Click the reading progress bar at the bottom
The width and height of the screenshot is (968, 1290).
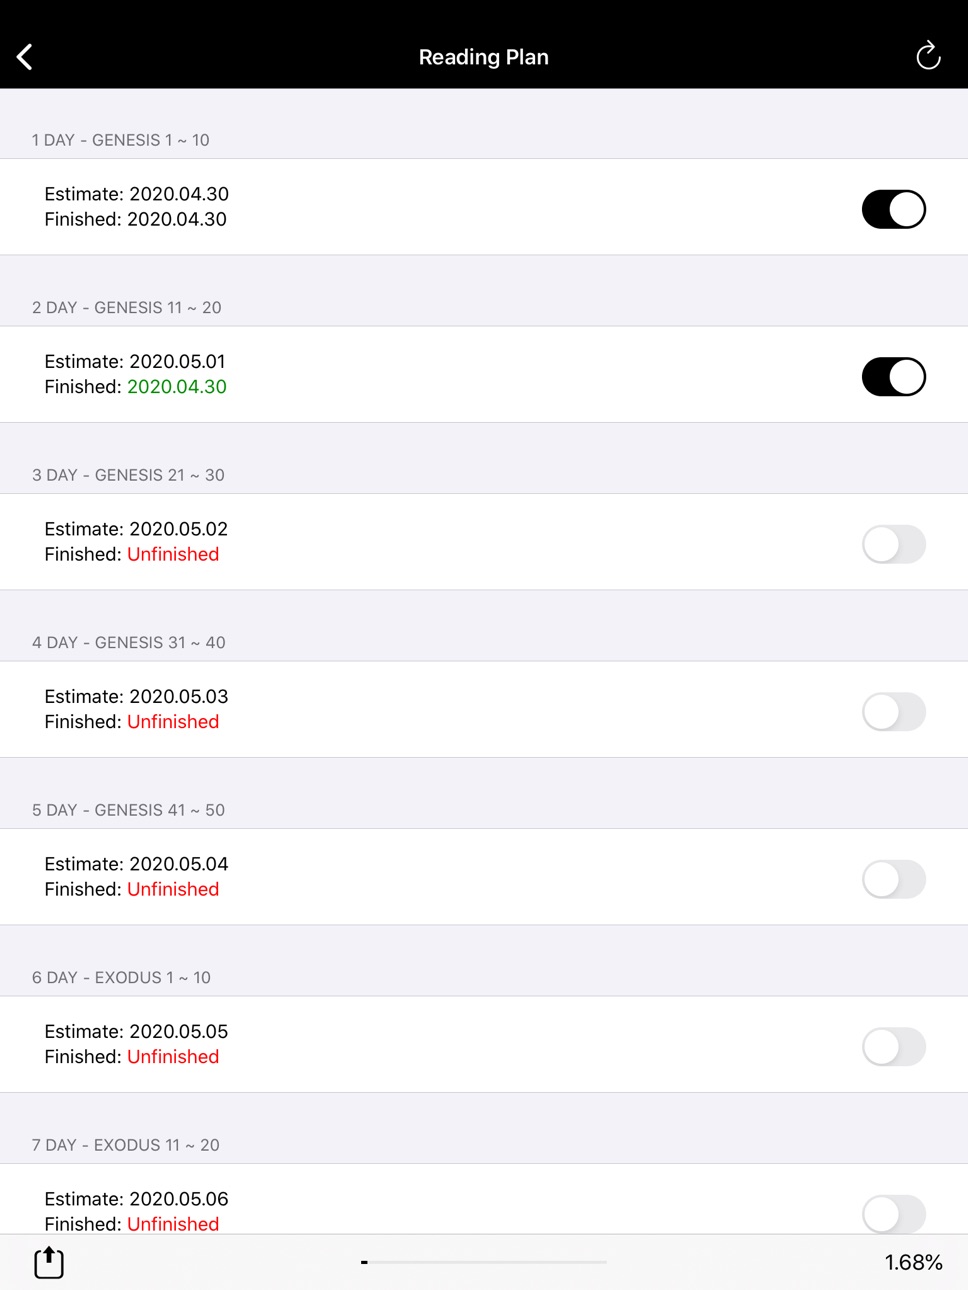click(x=484, y=1262)
